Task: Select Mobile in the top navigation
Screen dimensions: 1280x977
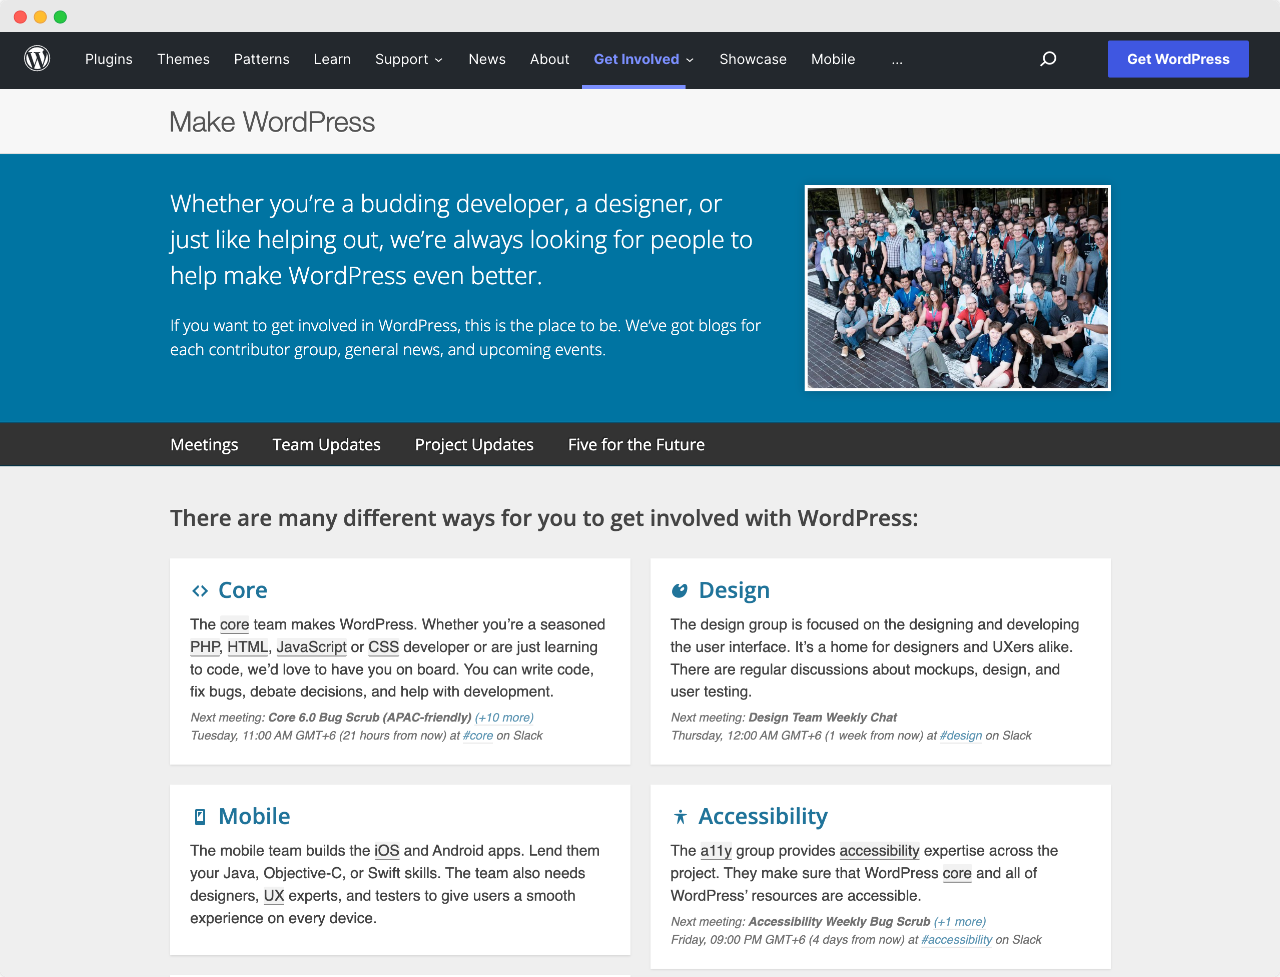Action: point(833,59)
